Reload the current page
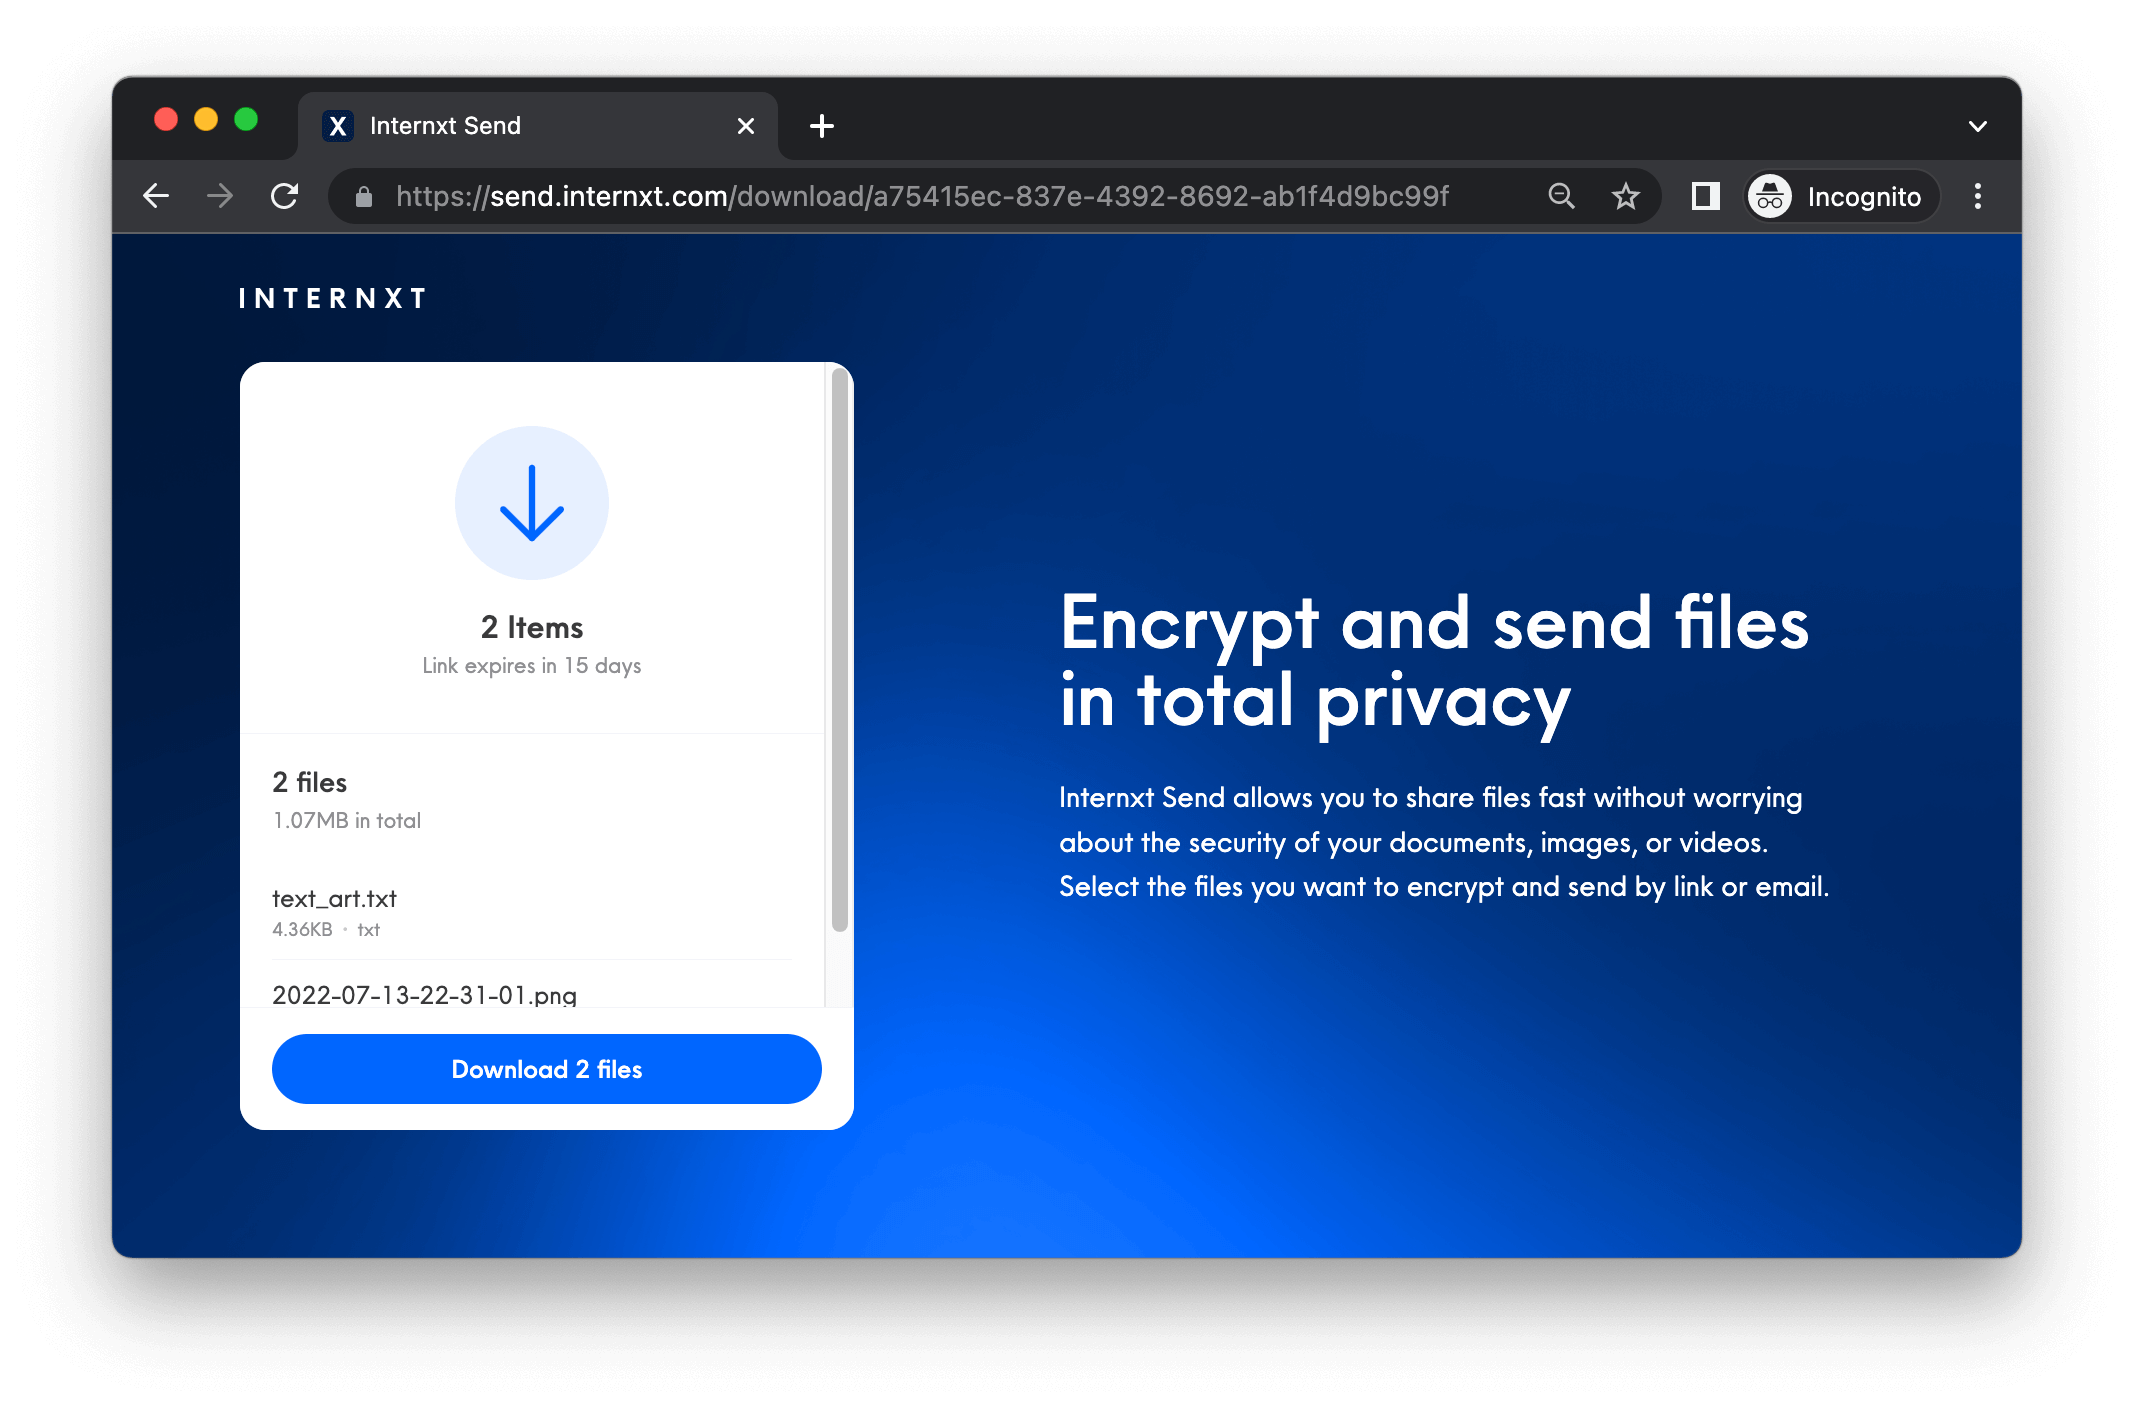The height and width of the screenshot is (1406, 2134). [285, 196]
